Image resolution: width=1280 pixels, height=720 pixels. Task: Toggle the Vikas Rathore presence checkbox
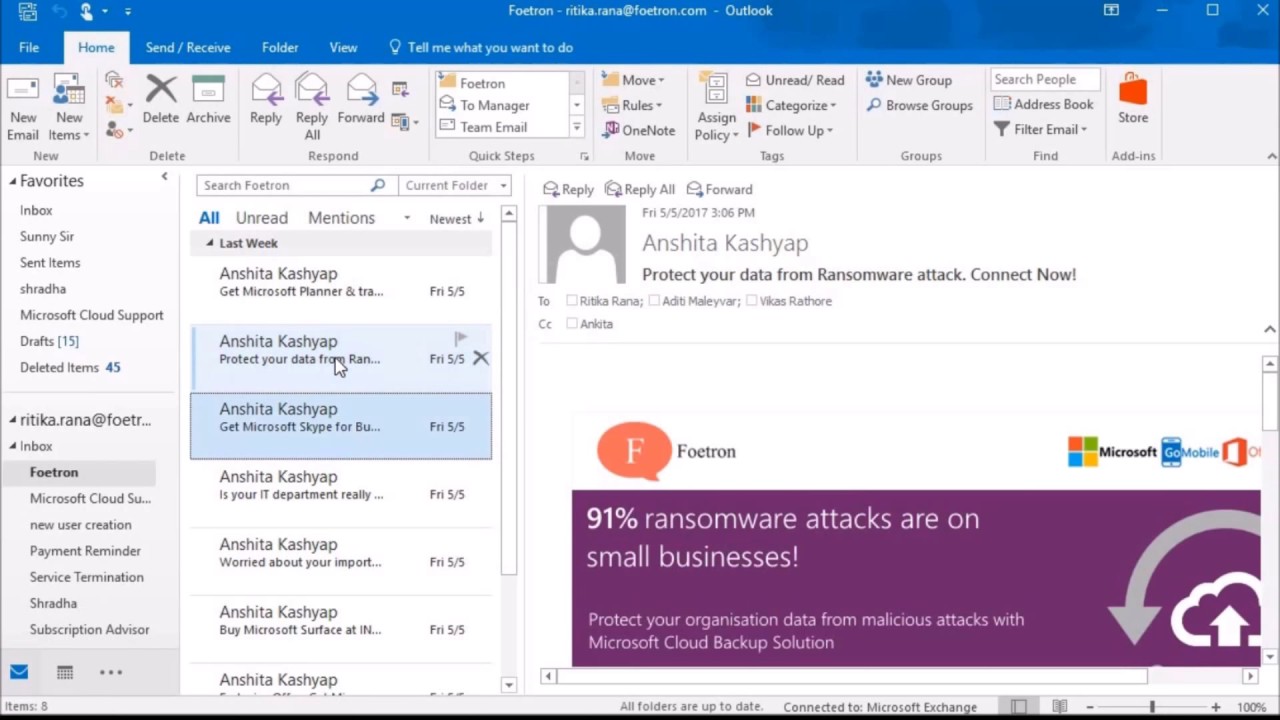pos(751,300)
